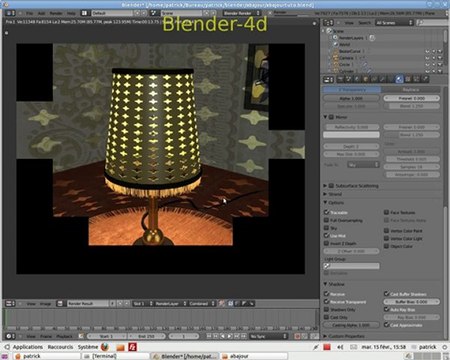
Task: Enable the Object Color checkbox
Action: (386, 246)
